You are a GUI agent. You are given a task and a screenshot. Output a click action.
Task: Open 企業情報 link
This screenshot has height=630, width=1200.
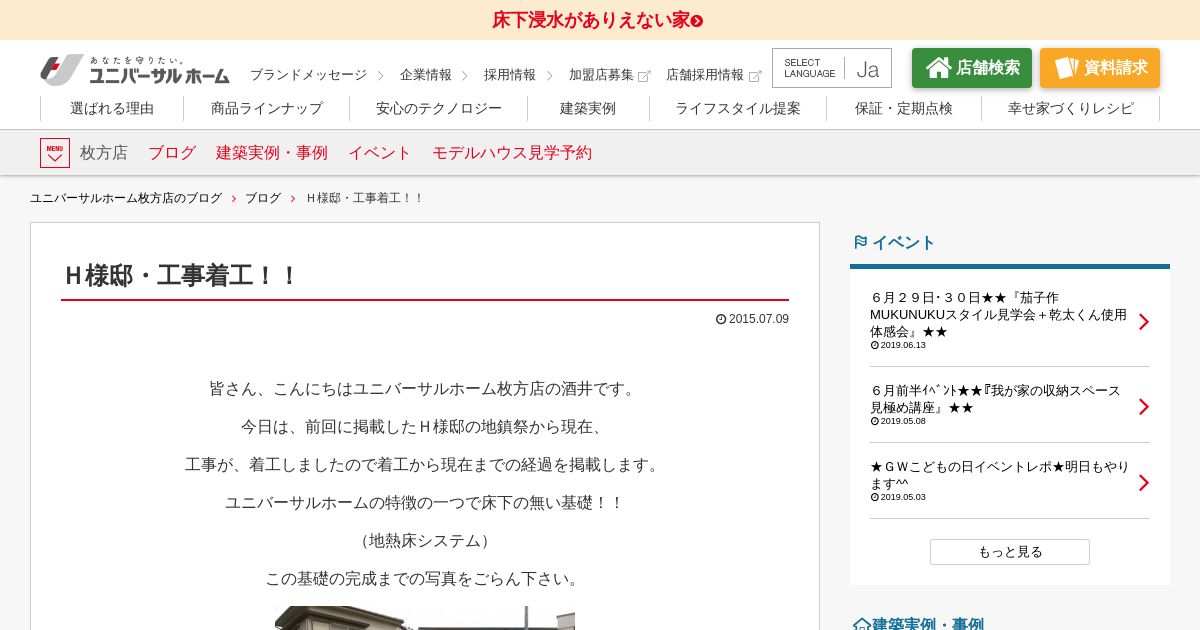(x=426, y=75)
